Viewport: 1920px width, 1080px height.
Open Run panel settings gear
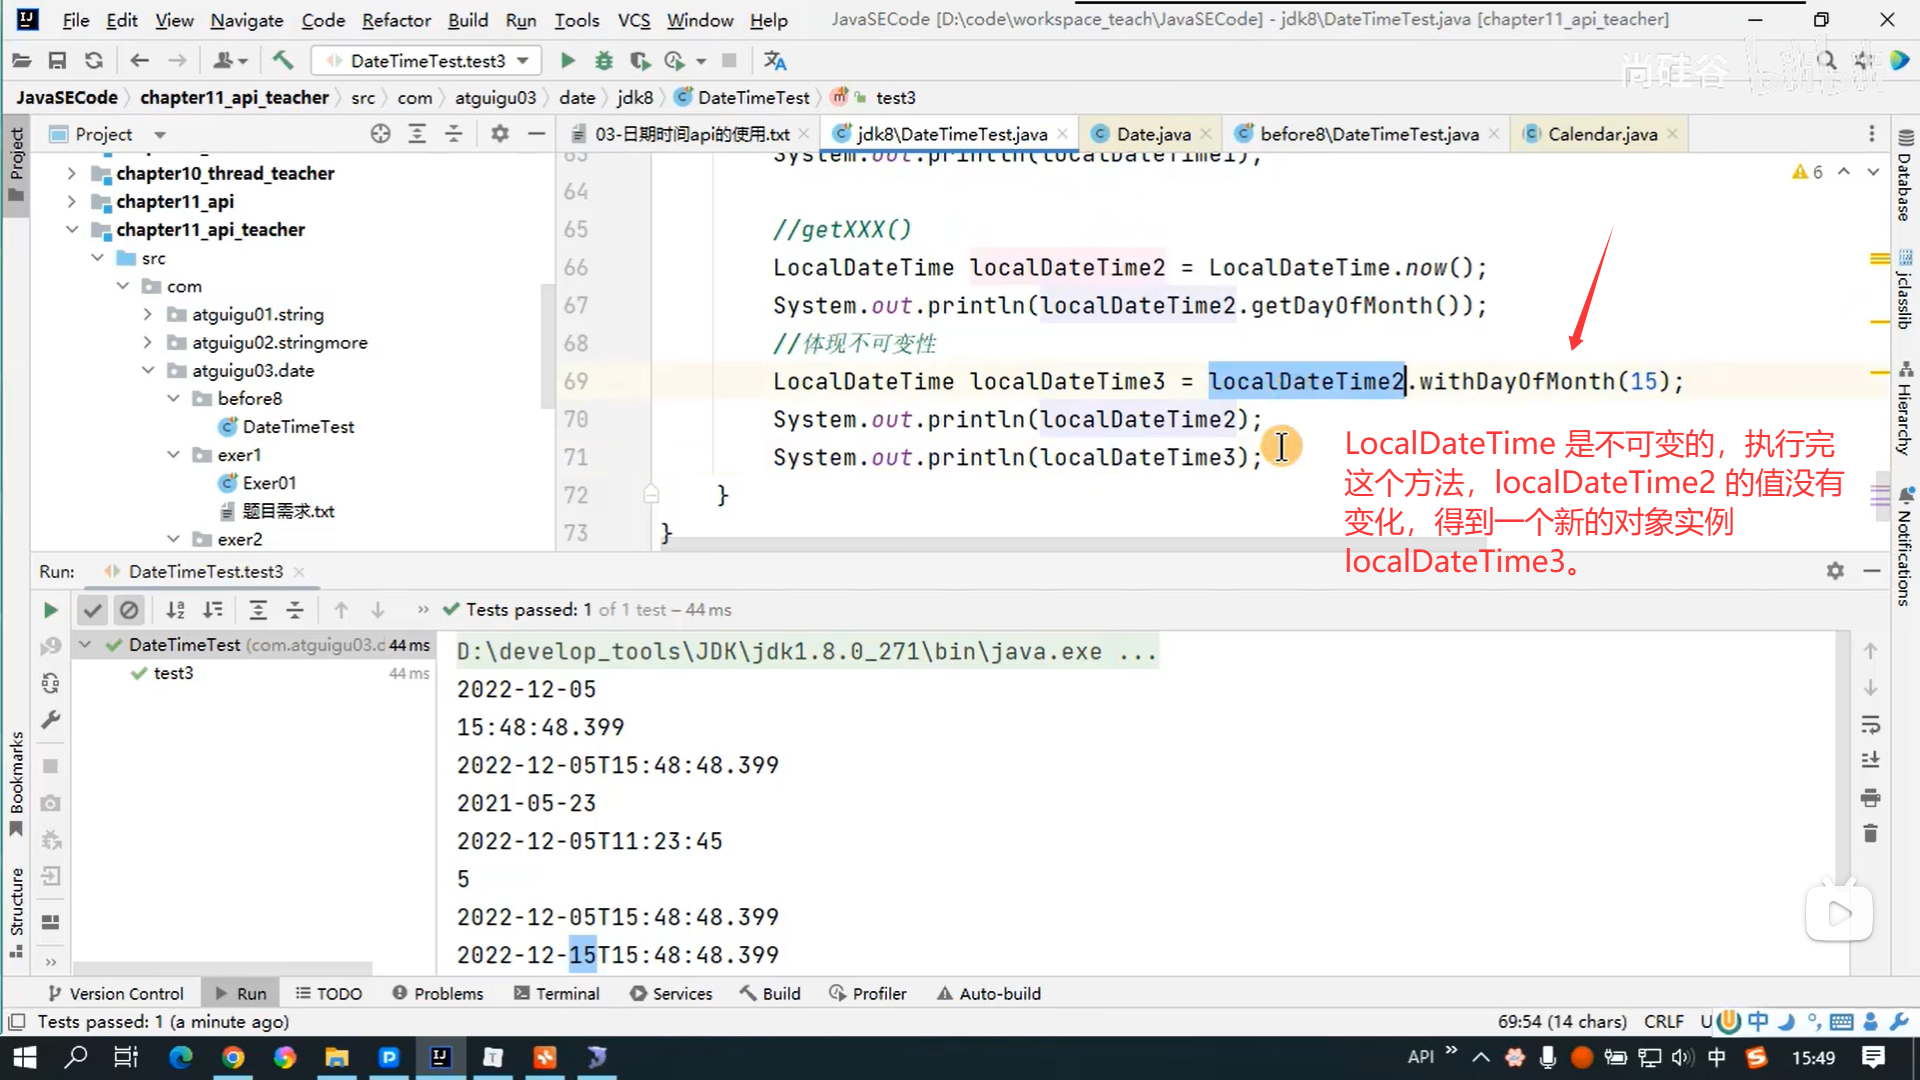point(1835,571)
